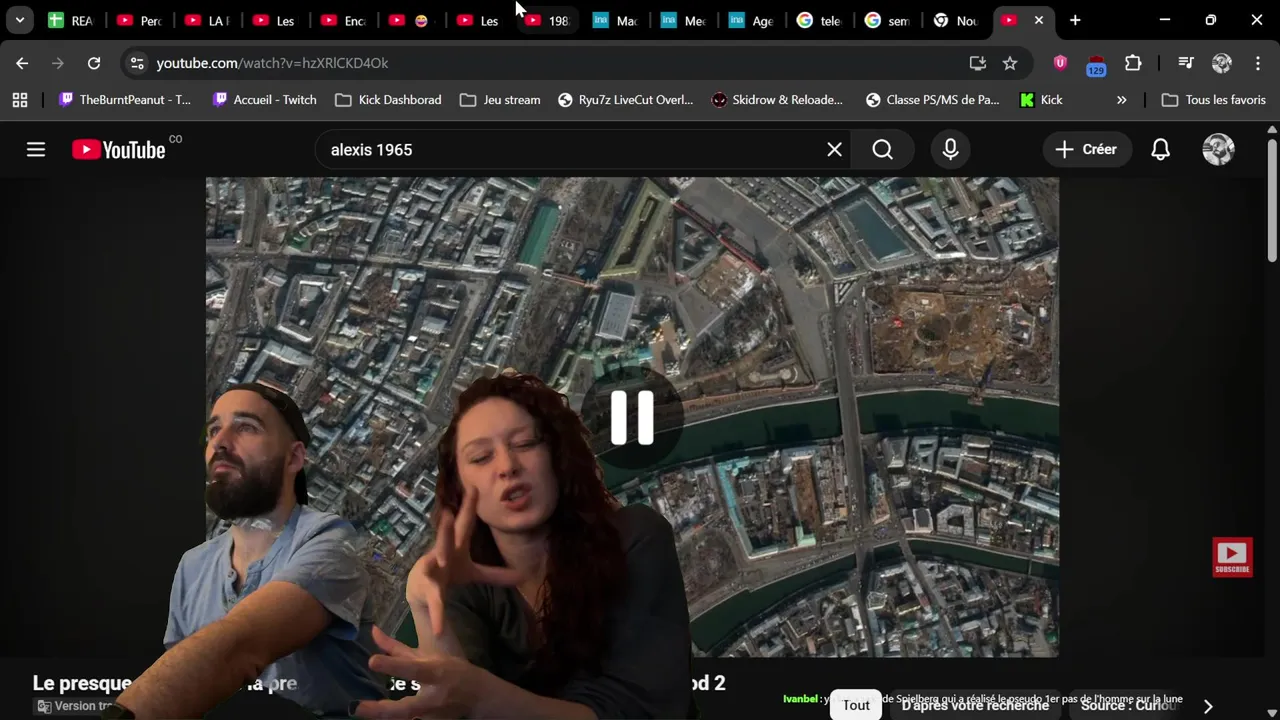Screen dimensions: 1280x720
Task: Open the media control playlist icon
Action: pos(1186,63)
